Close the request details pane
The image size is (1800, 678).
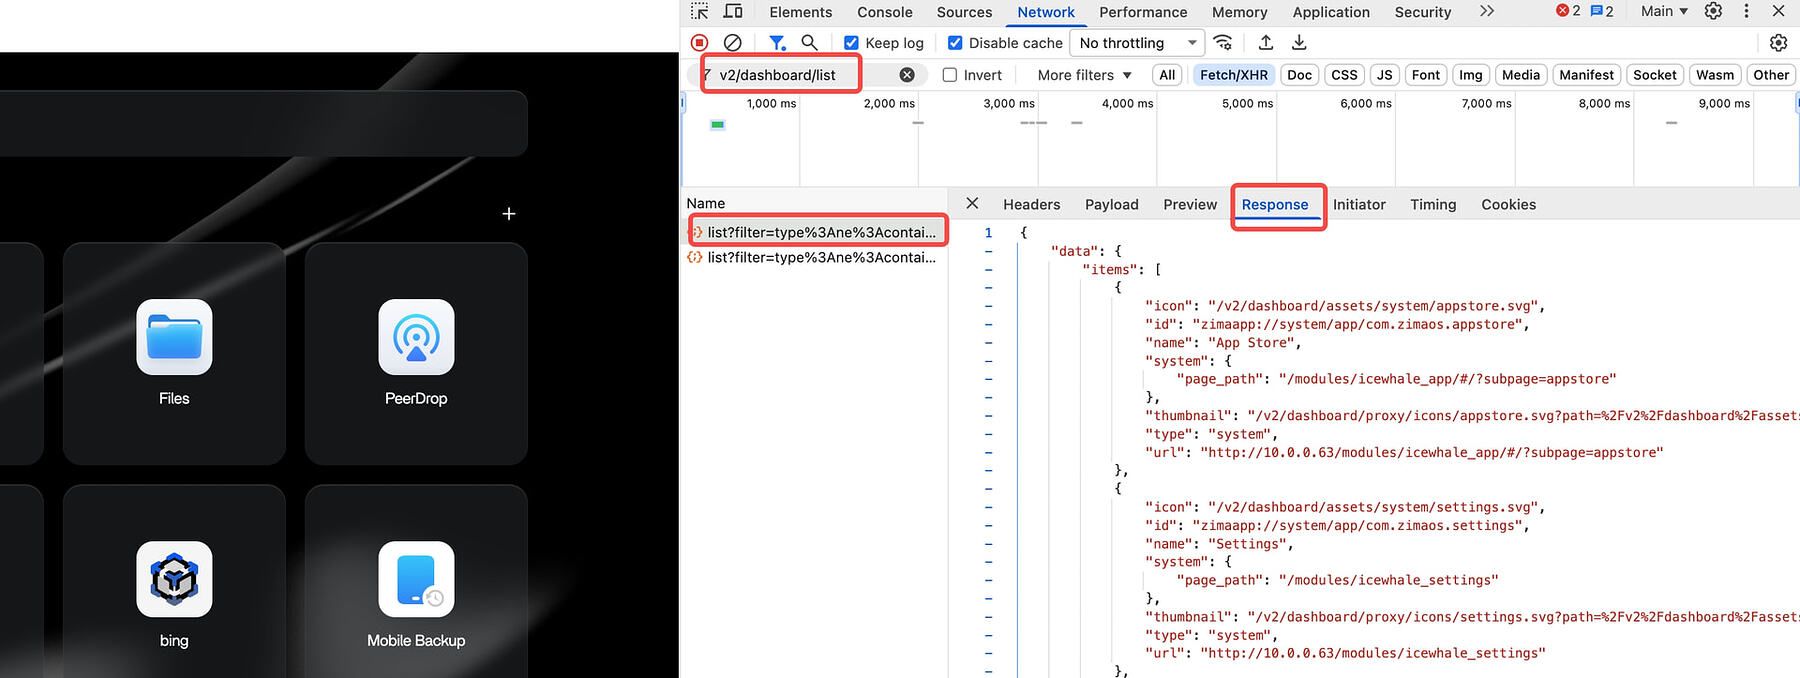coord(972,203)
